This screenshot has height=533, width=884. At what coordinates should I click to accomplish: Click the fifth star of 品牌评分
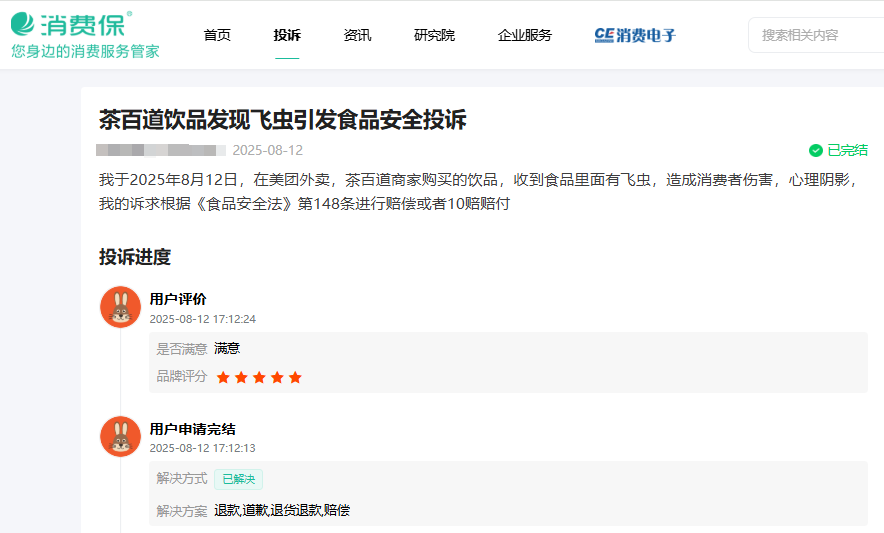click(295, 377)
